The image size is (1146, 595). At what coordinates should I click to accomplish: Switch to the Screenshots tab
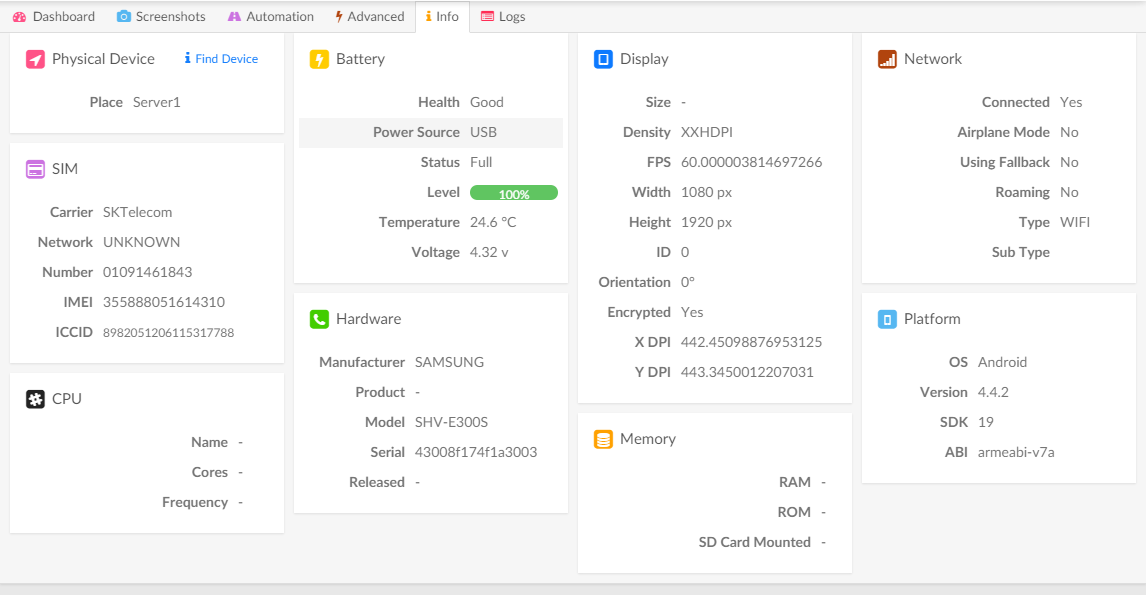tap(161, 16)
